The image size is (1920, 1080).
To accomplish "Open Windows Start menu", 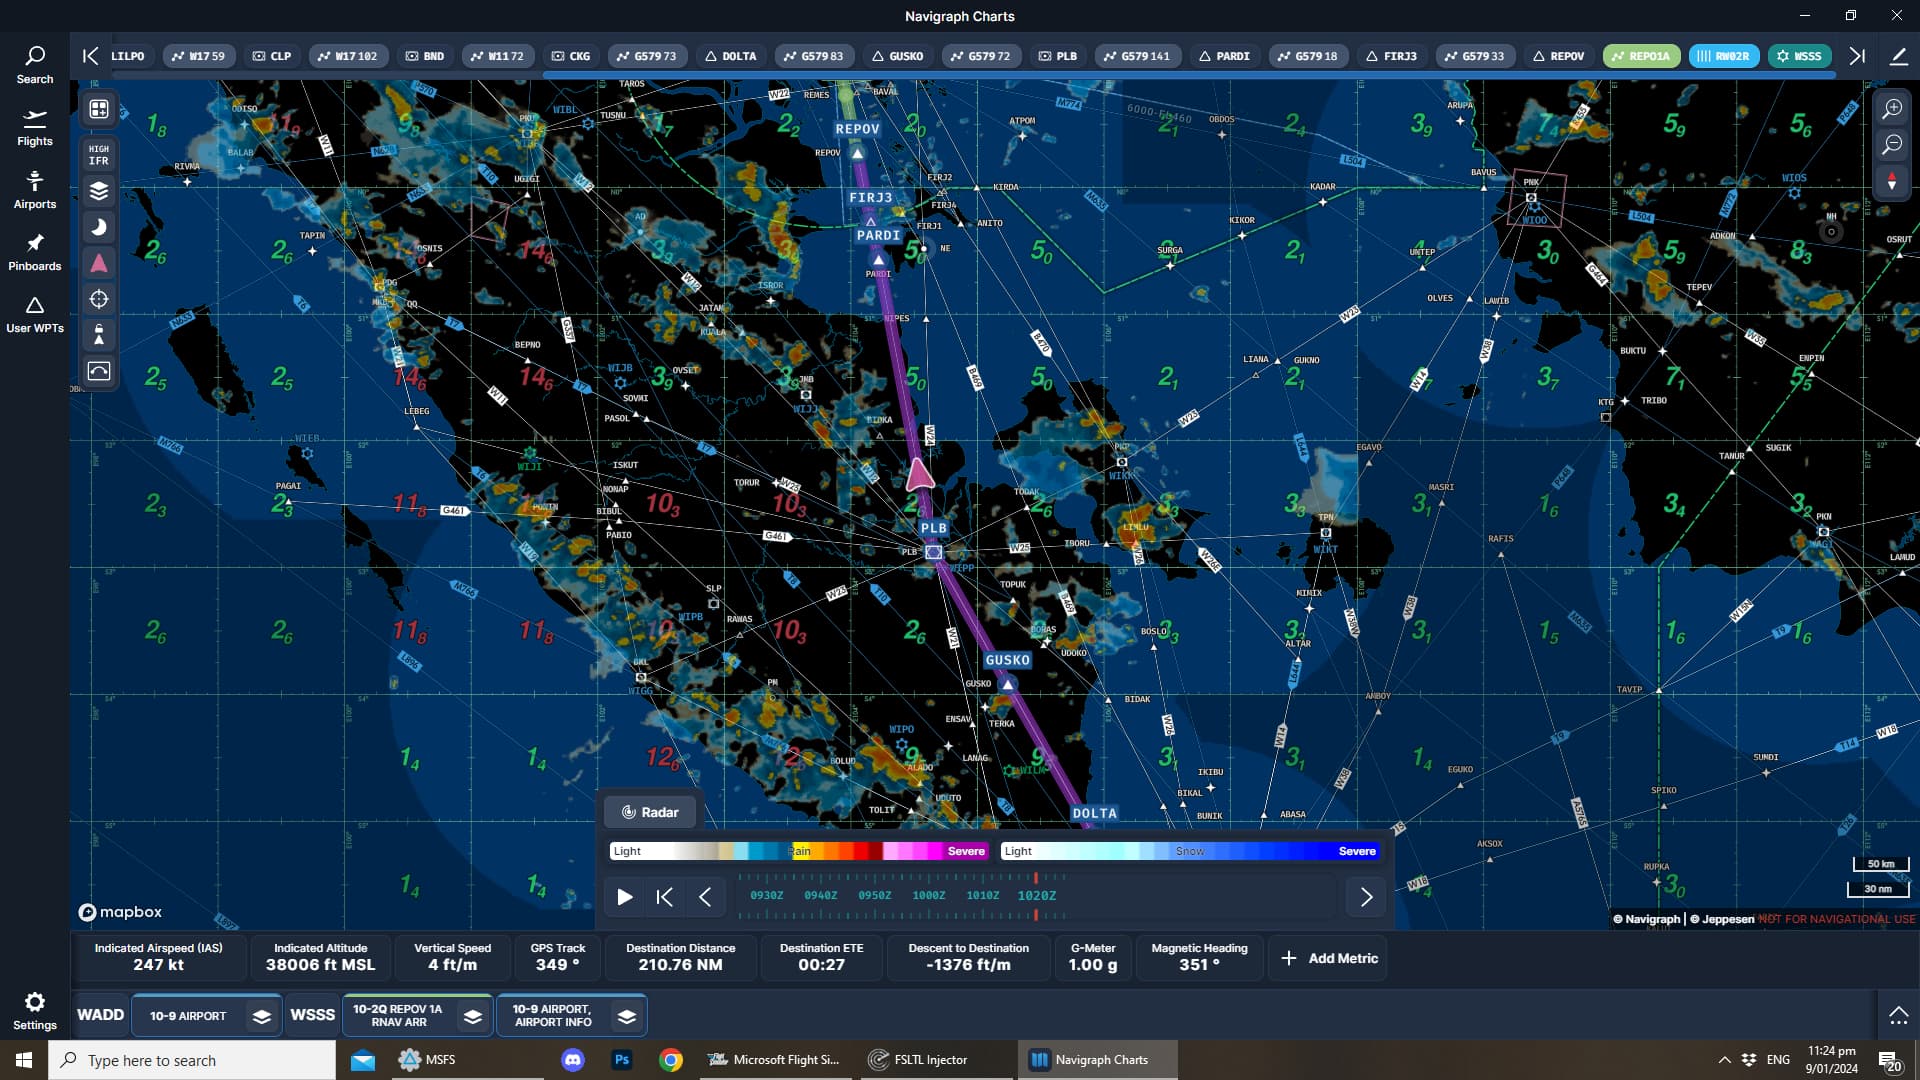I will [x=24, y=1060].
